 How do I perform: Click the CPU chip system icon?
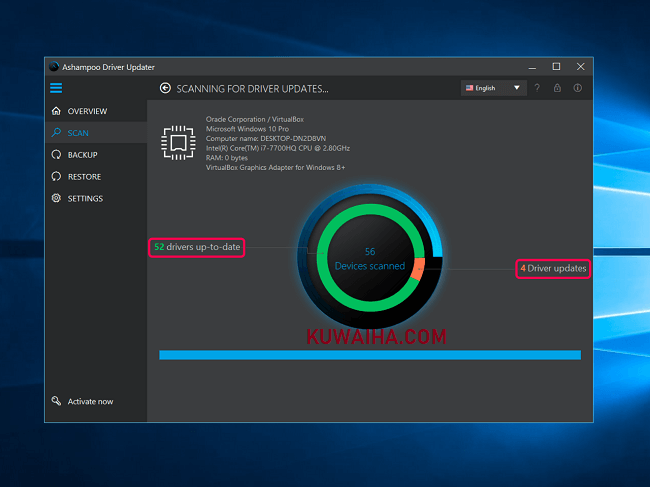click(178, 143)
